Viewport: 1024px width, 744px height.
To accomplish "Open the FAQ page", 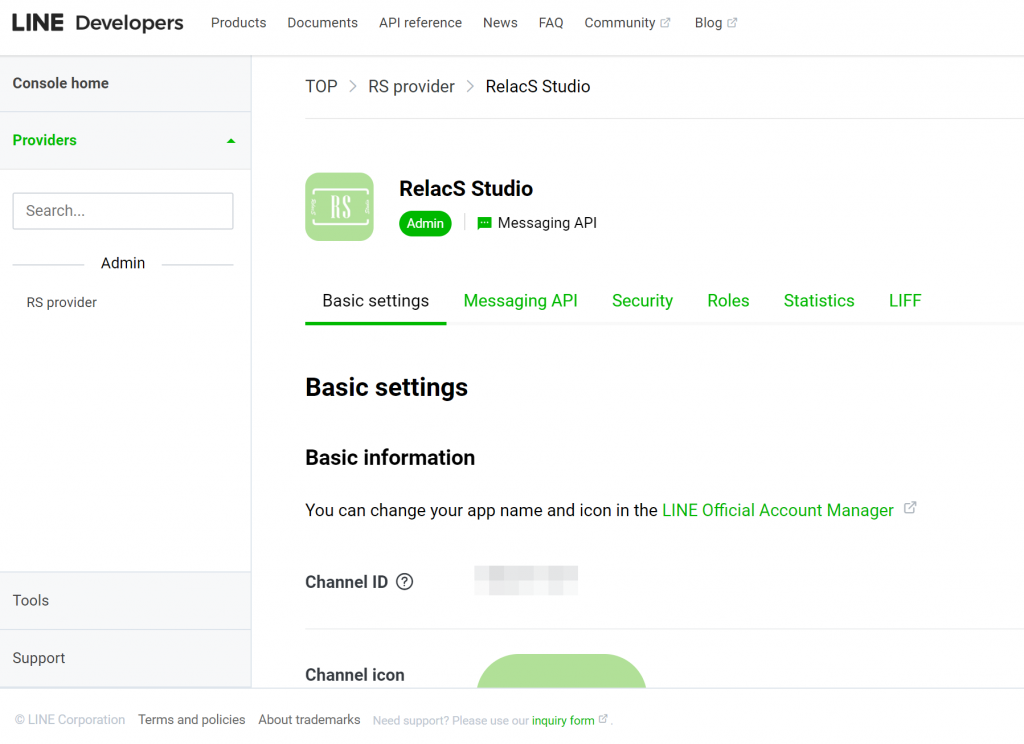I will [x=551, y=23].
